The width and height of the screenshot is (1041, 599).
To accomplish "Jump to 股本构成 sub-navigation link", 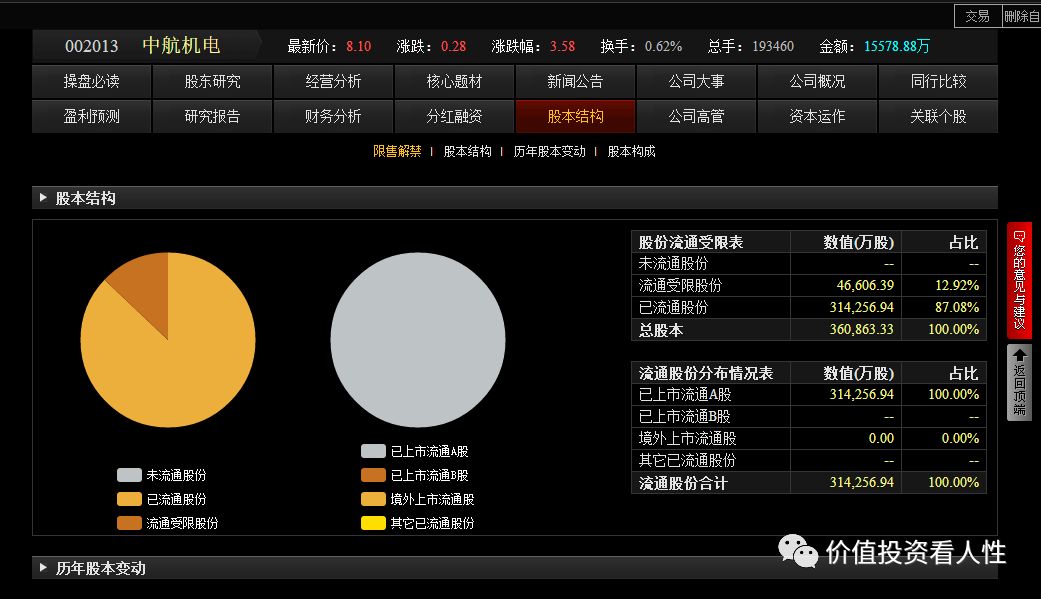I will [x=631, y=151].
